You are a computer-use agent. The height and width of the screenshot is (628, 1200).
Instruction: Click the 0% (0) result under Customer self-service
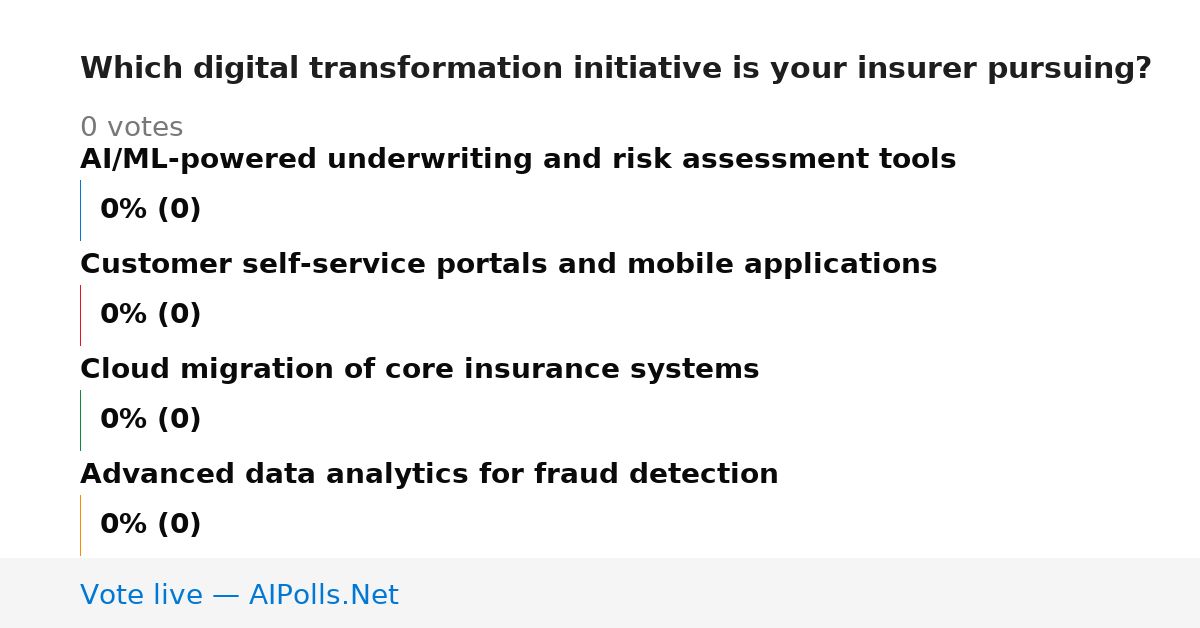(x=151, y=315)
